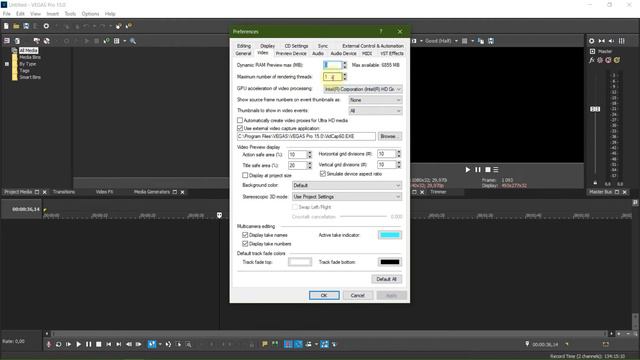Click stepper on Maximum number of rendering threads
640x360 pixels.
[345, 77]
